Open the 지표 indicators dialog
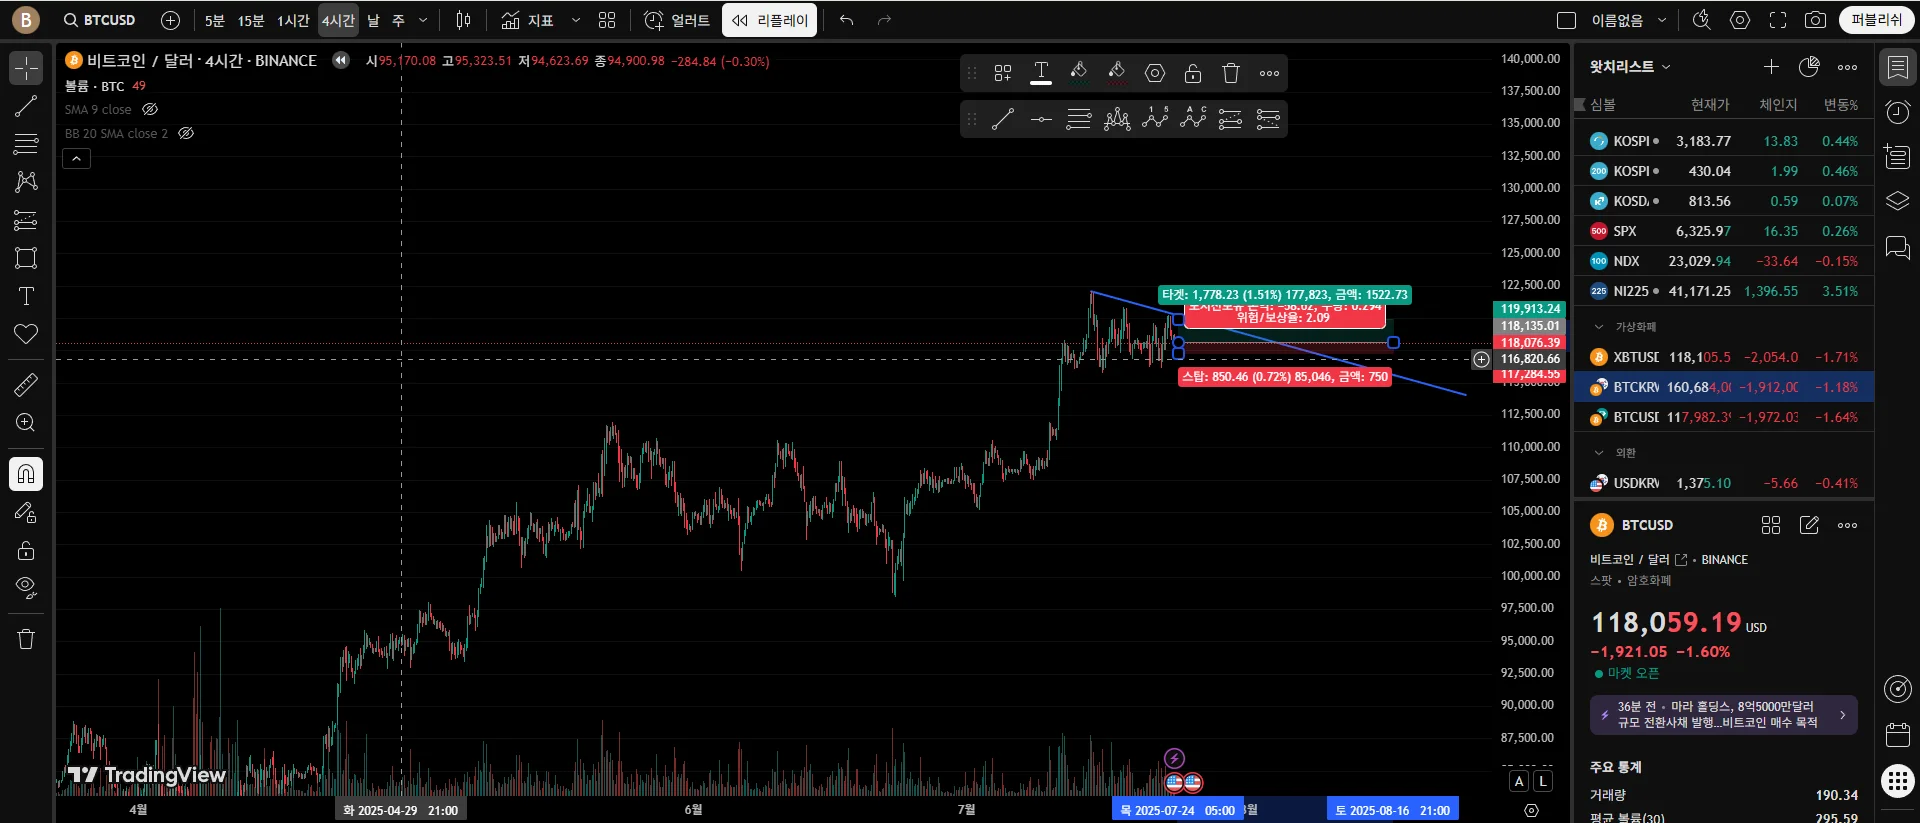This screenshot has height=823, width=1920. 527,20
